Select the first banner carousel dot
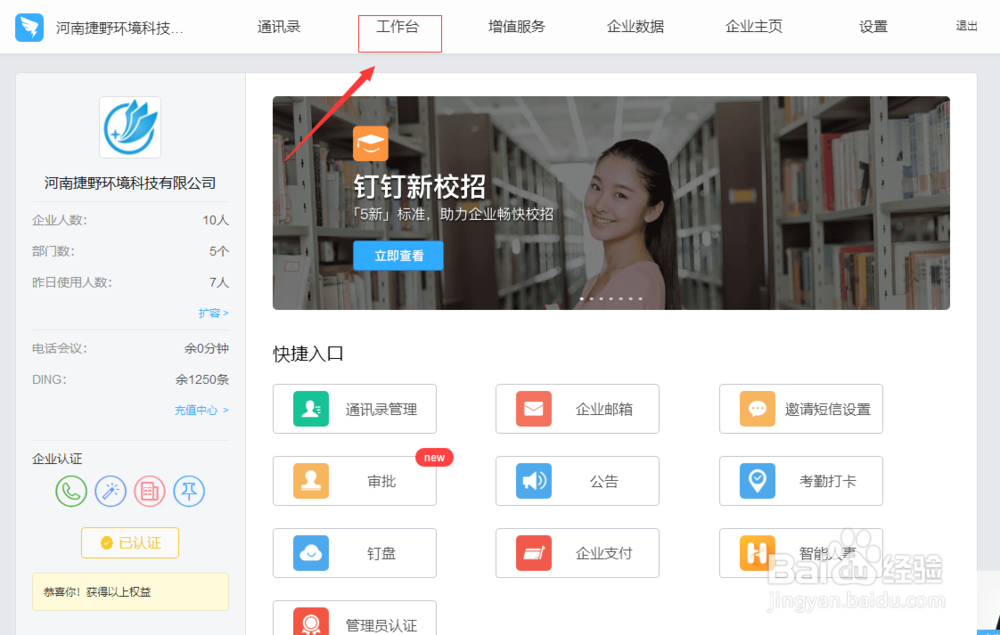1000x635 pixels. click(x=582, y=298)
